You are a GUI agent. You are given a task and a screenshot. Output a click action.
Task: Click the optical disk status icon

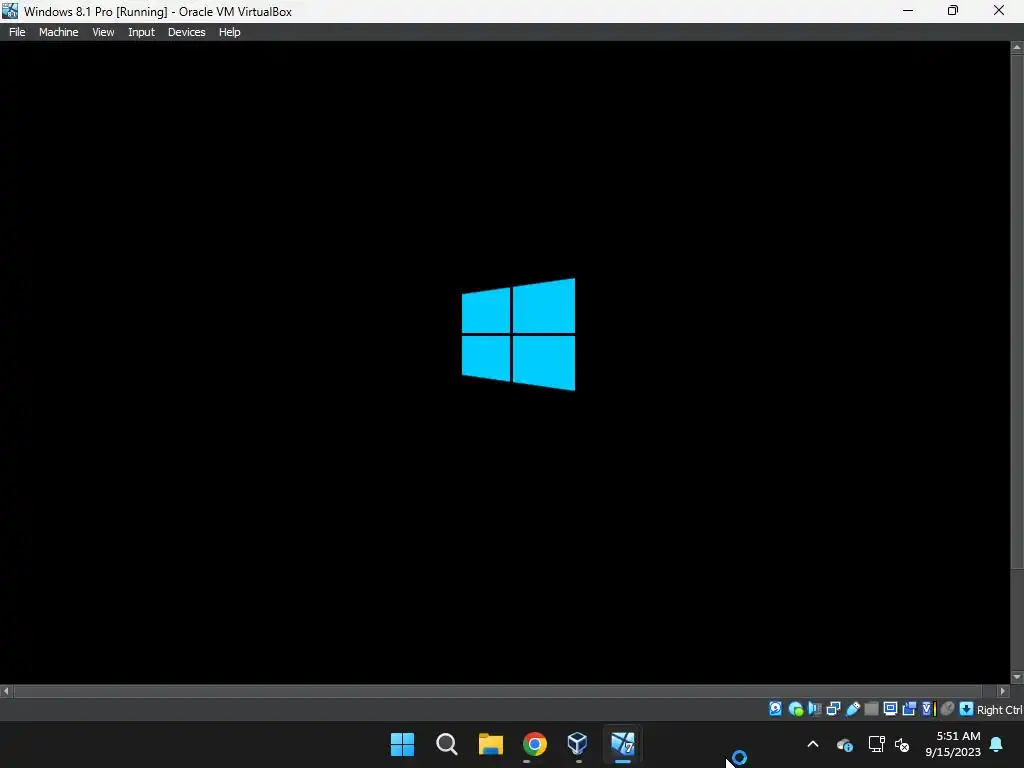click(x=795, y=709)
